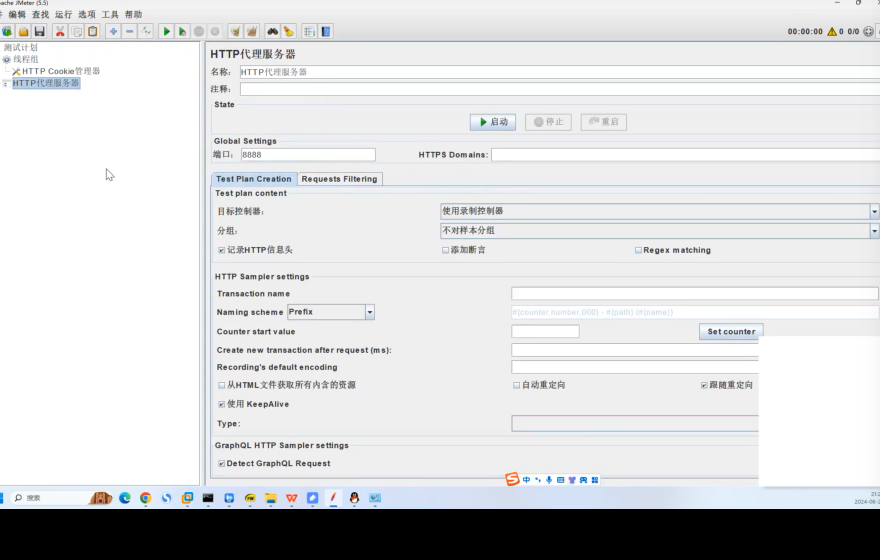Click the 端口 port field showing 8888
This screenshot has width=880, height=560.
tap(308, 155)
